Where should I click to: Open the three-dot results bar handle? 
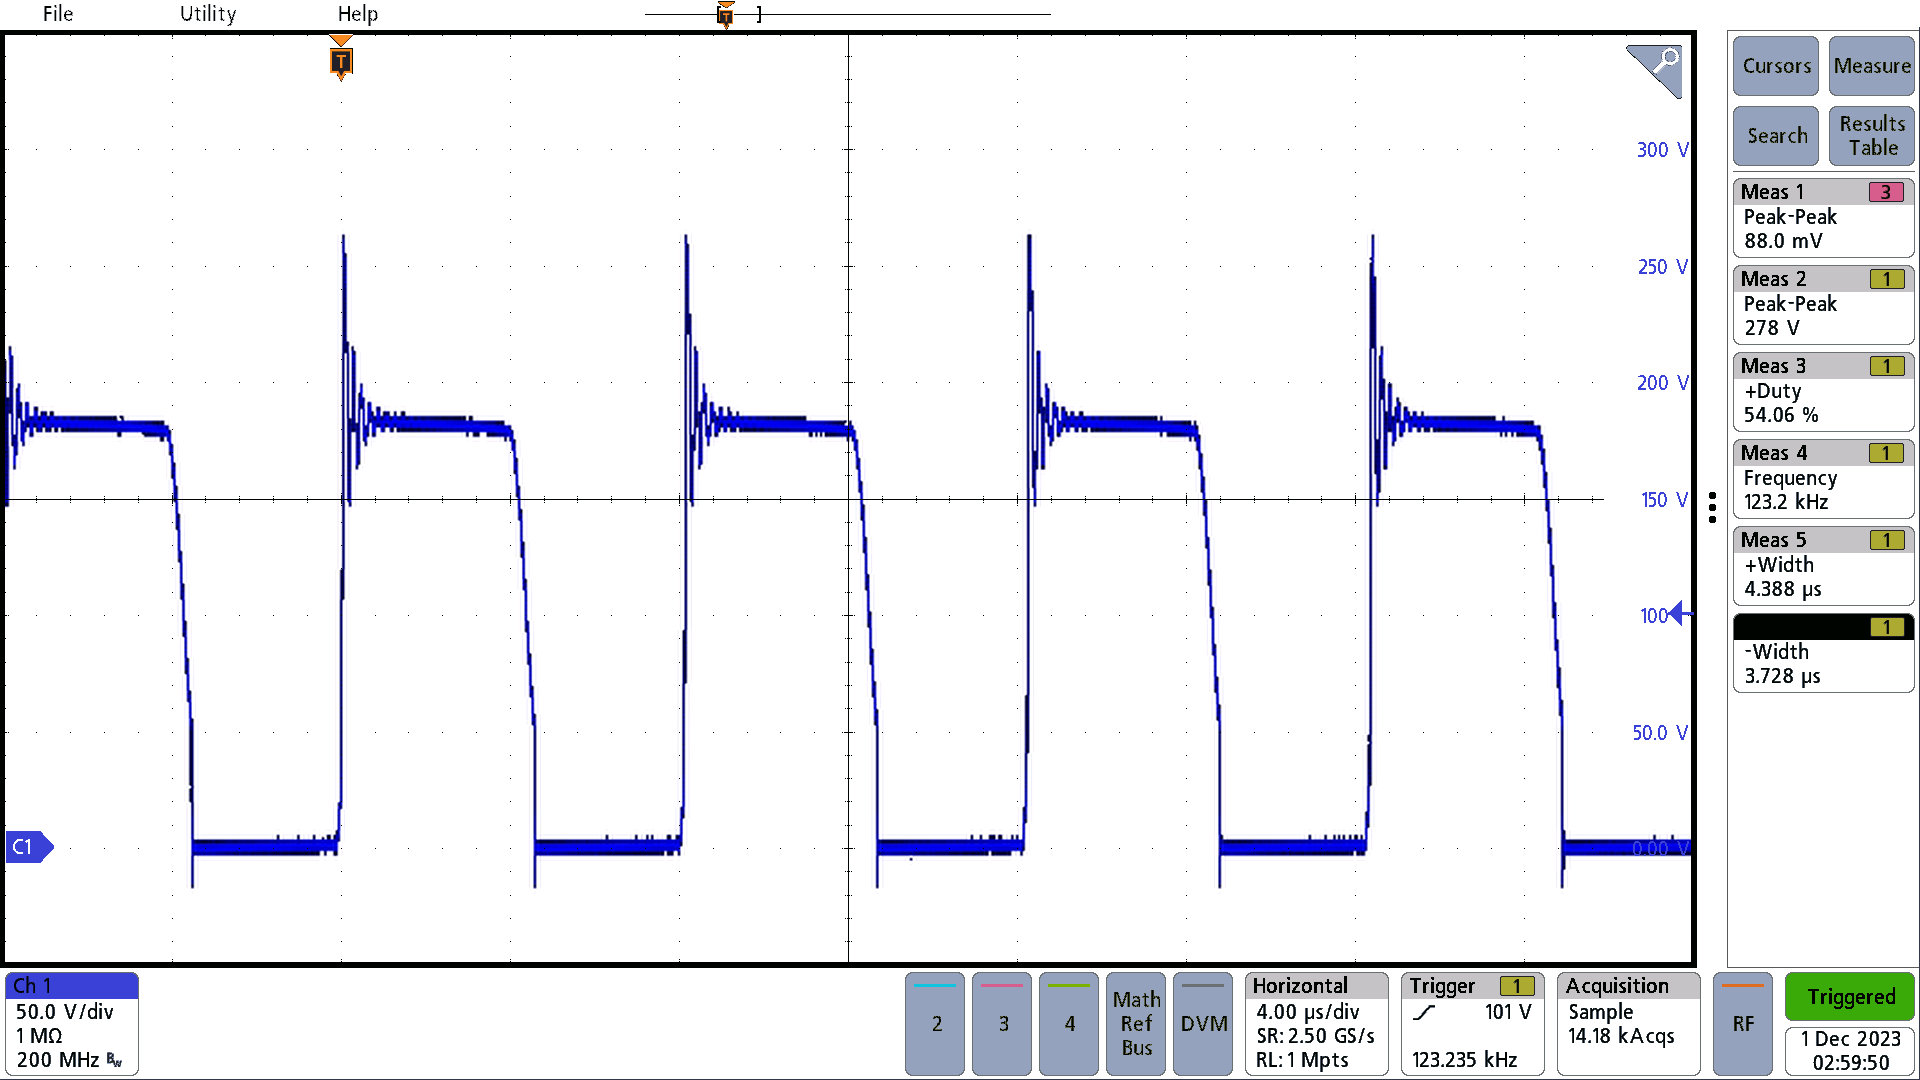pos(1713,507)
